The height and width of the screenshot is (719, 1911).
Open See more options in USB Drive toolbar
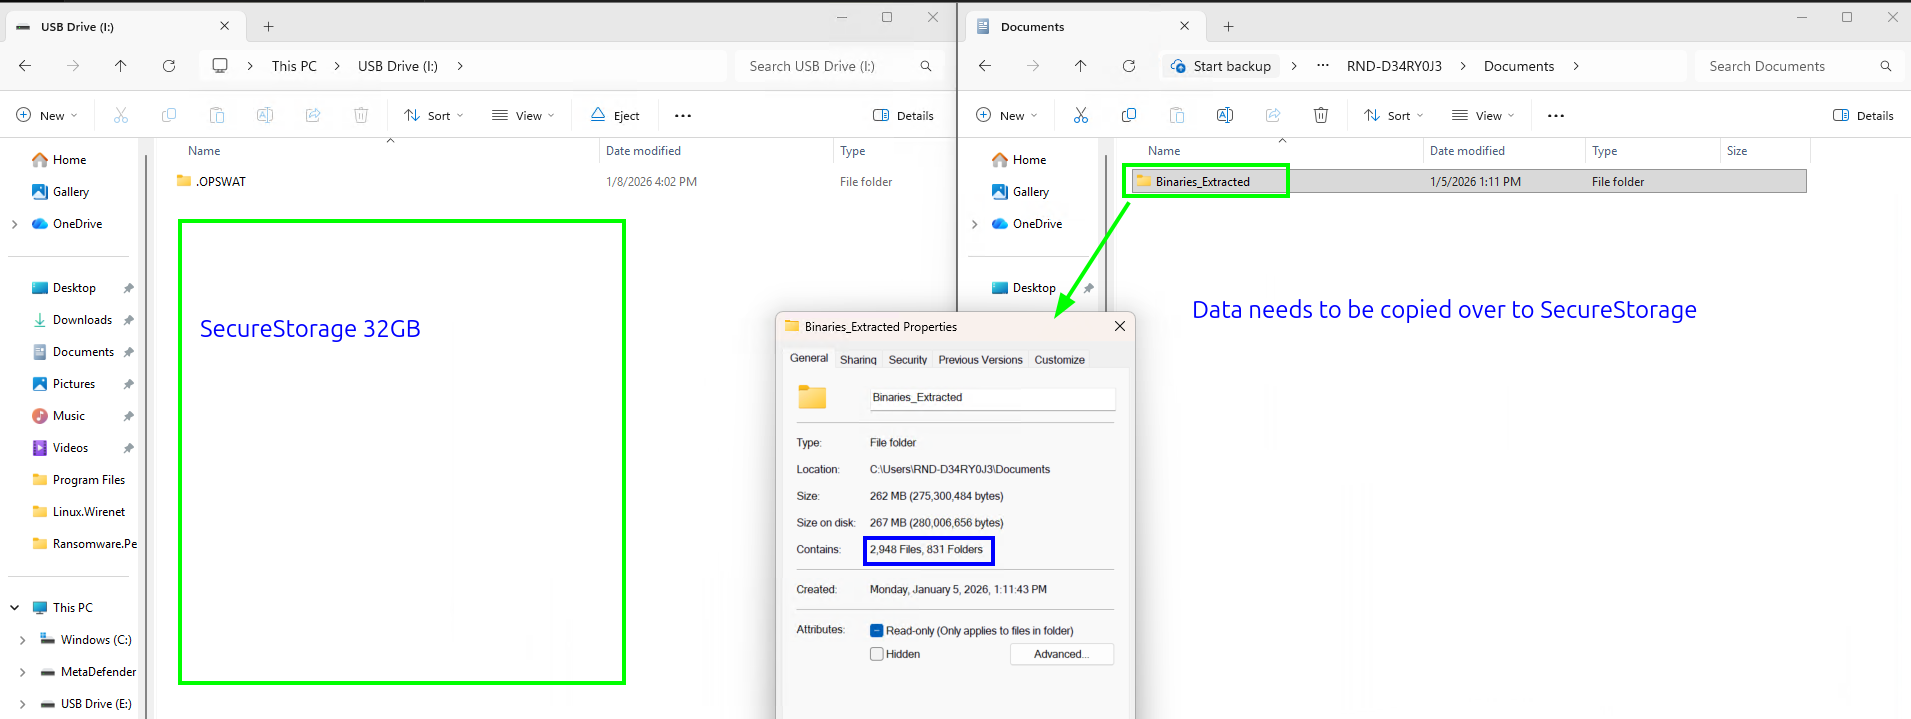pyautogui.click(x=683, y=116)
